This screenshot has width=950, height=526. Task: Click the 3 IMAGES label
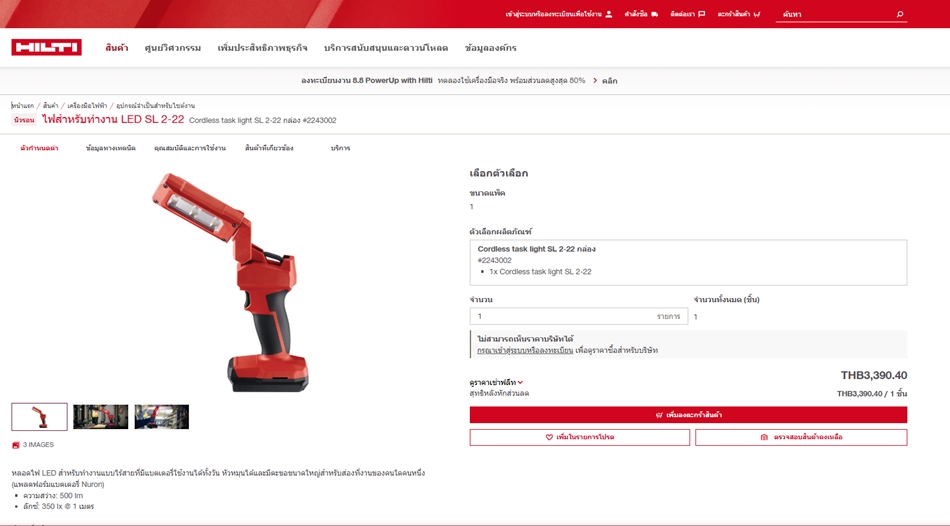coord(38,445)
